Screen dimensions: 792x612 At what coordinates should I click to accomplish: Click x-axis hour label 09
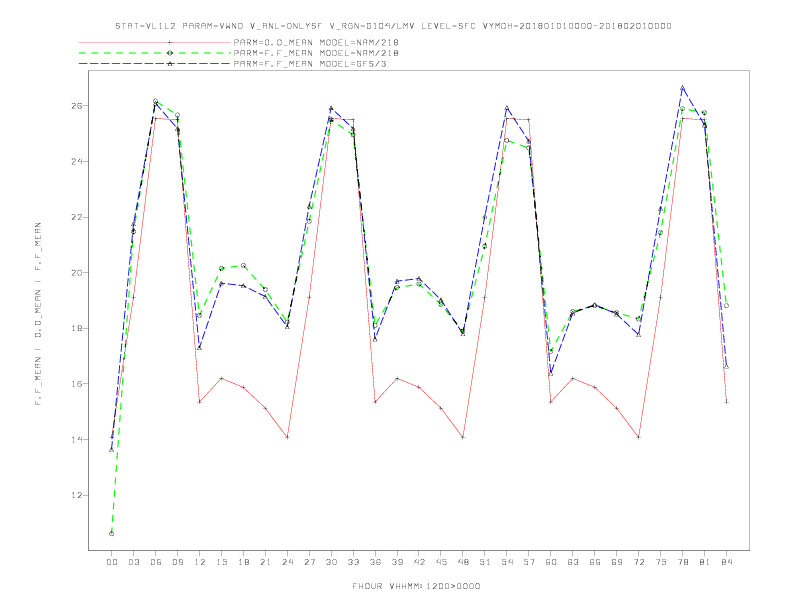tap(178, 562)
